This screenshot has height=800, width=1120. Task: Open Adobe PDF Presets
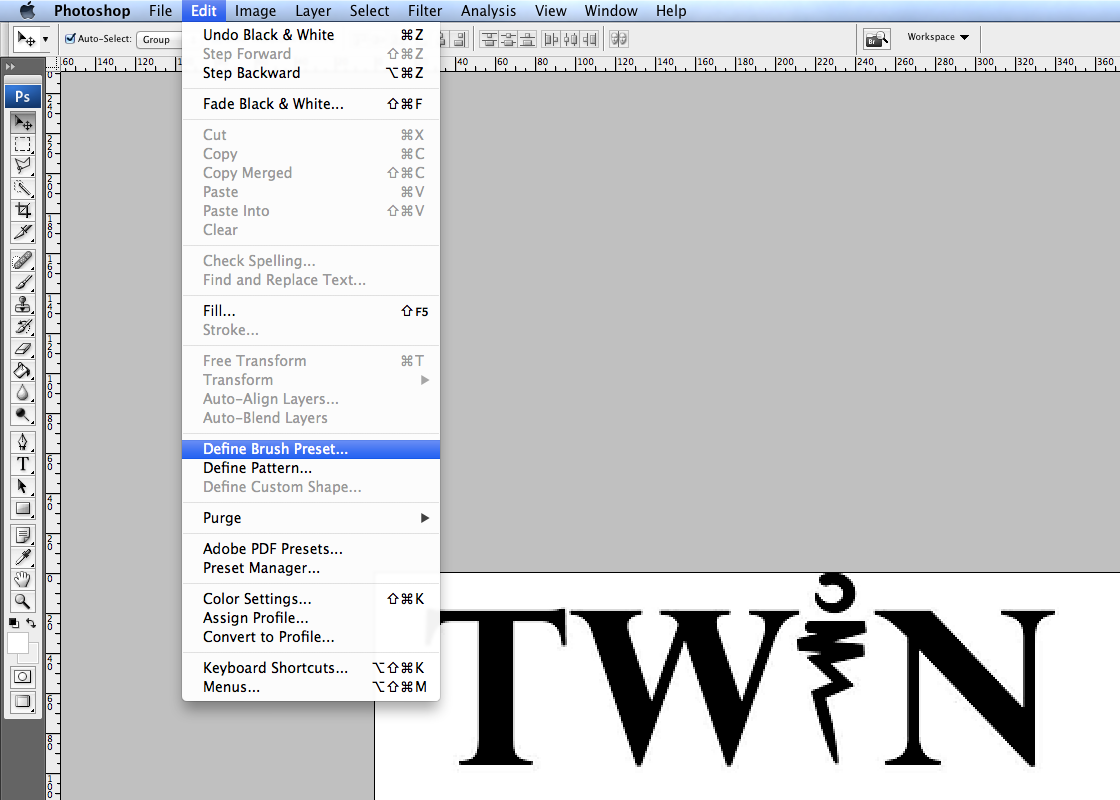311,549
